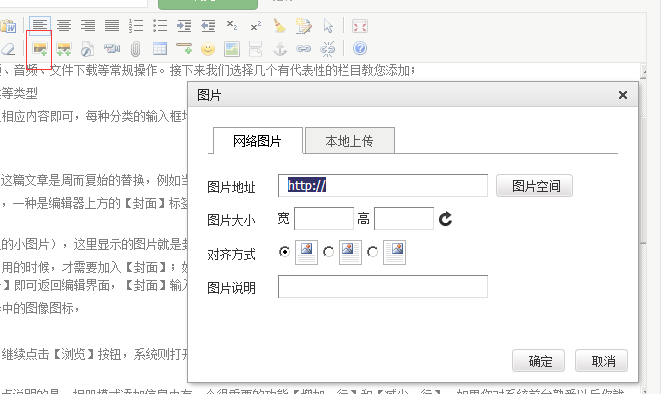Click the blue question mark help icon
Viewport: 667px width, 394px height.
point(360,49)
